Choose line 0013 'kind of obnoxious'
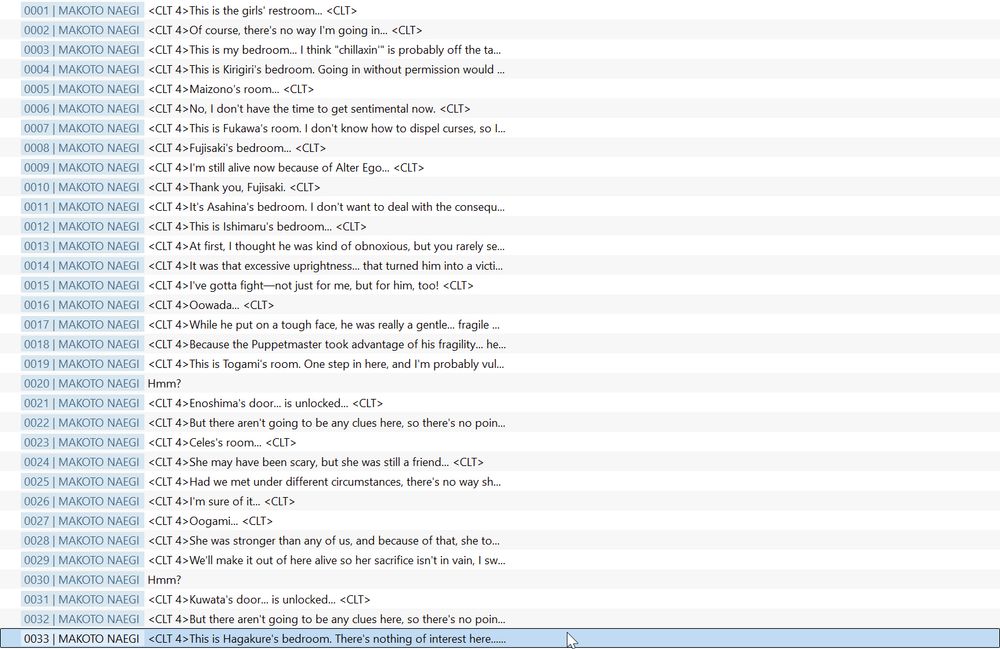Viewport: 1000px width, 649px height. coord(500,246)
